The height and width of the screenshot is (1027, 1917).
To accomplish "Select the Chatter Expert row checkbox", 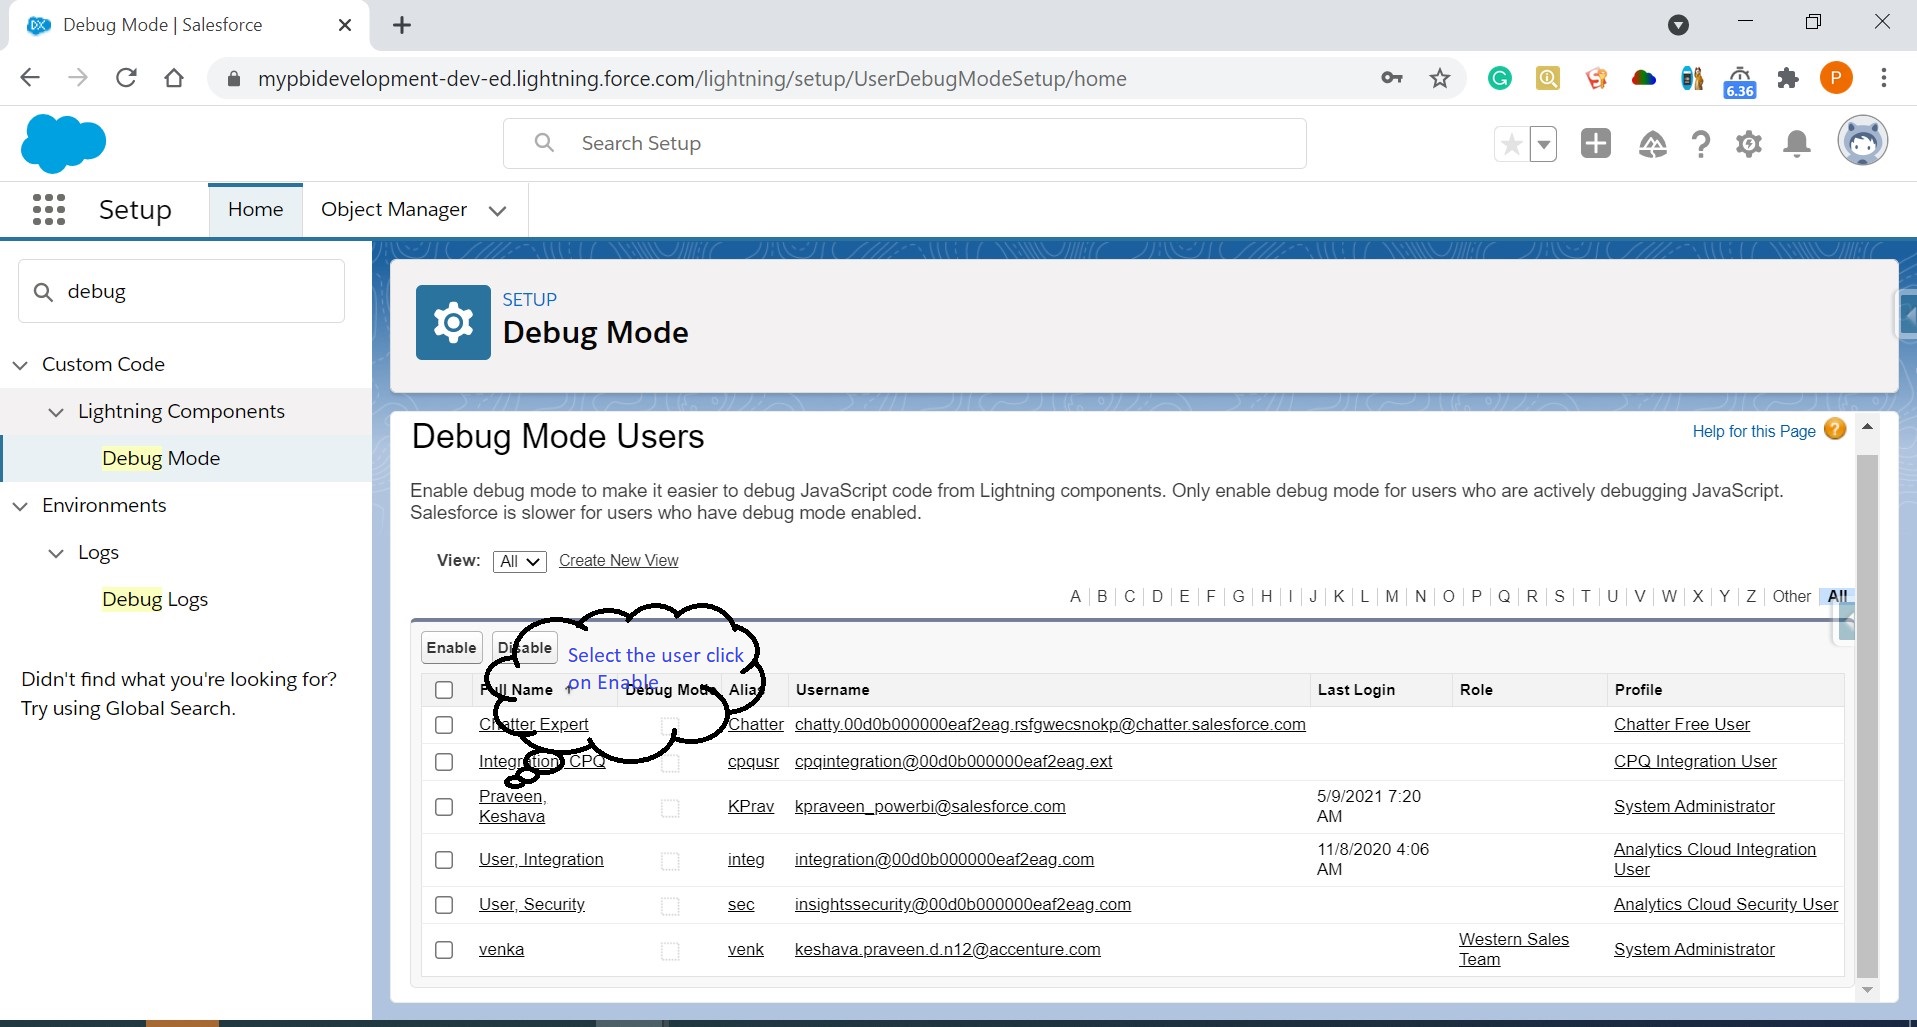I will click(444, 725).
